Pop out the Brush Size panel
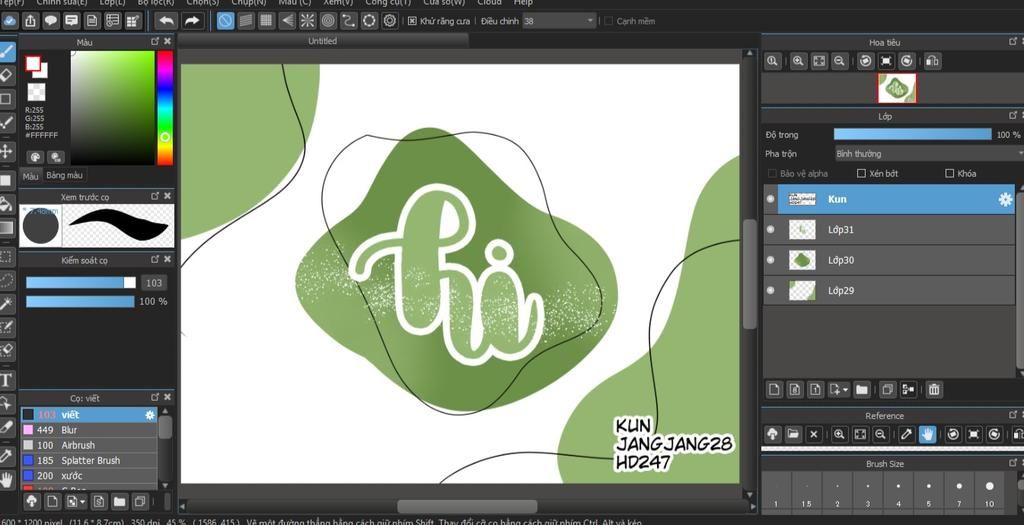 (x=1013, y=463)
